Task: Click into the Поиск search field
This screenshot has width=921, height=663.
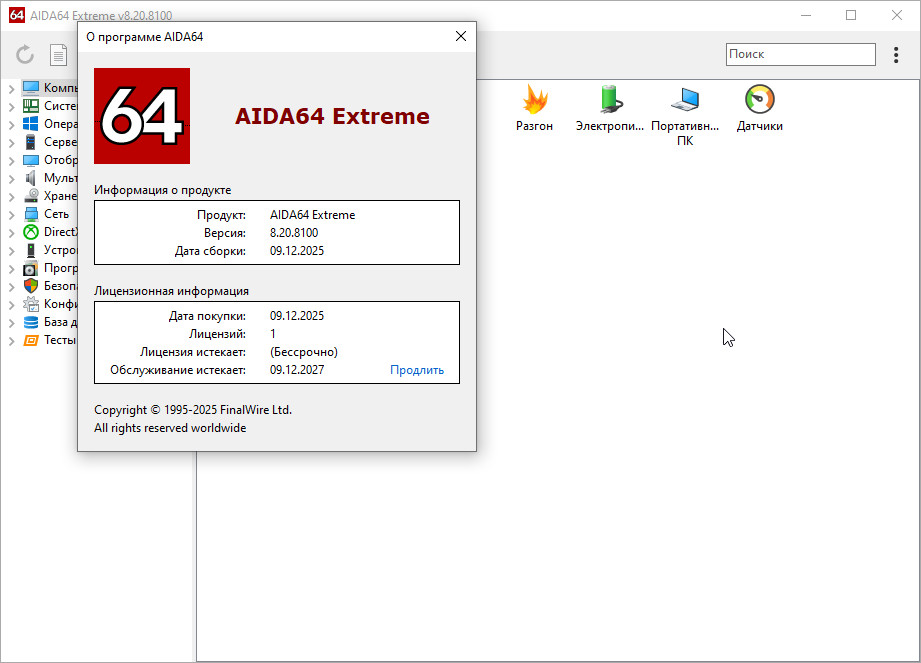Action: (x=800, y=55)
